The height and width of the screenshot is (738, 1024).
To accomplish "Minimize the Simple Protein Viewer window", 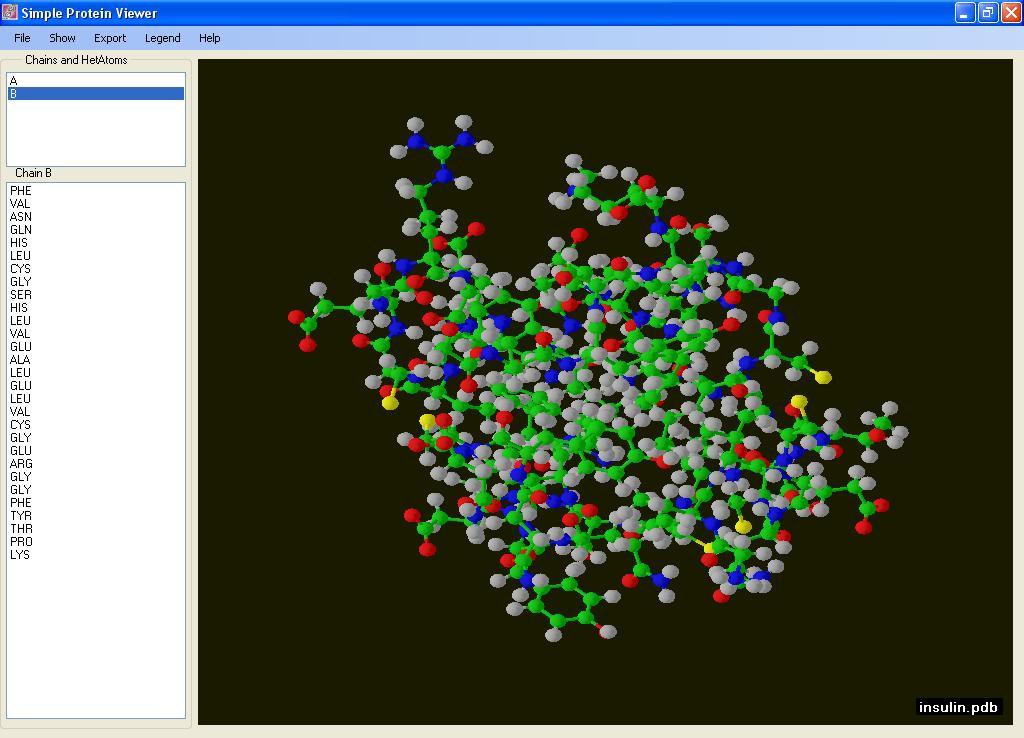I will point(965,12).
